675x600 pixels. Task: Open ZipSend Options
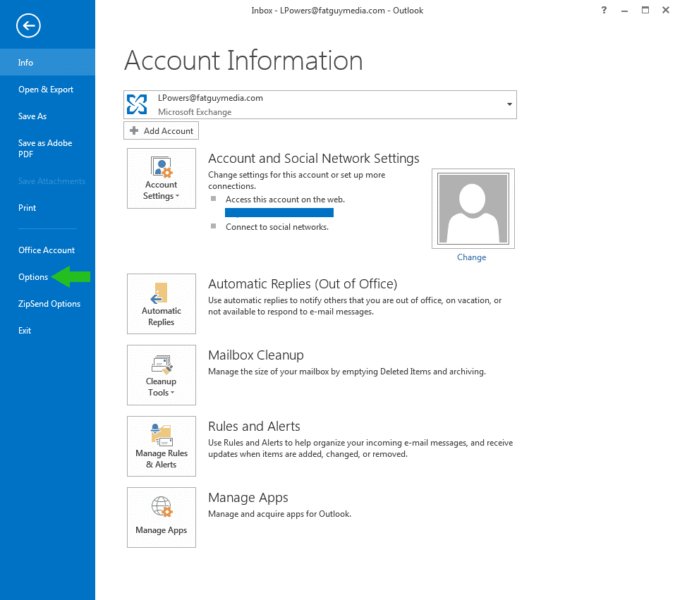(49, 304)
